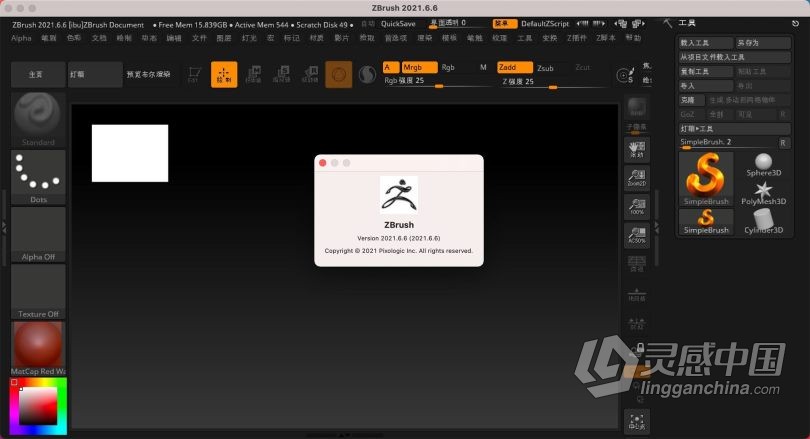Select the Standard brush thumbnail
Image resolution: width=810 pixels, height=439 pixels.
pyautogui.click(x=38, y=119)
